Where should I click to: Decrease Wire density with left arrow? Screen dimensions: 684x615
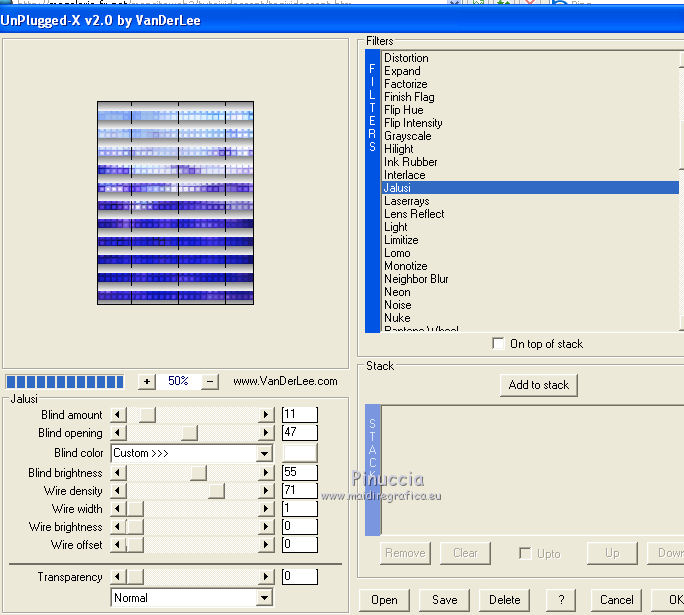[x=118, y=491]
